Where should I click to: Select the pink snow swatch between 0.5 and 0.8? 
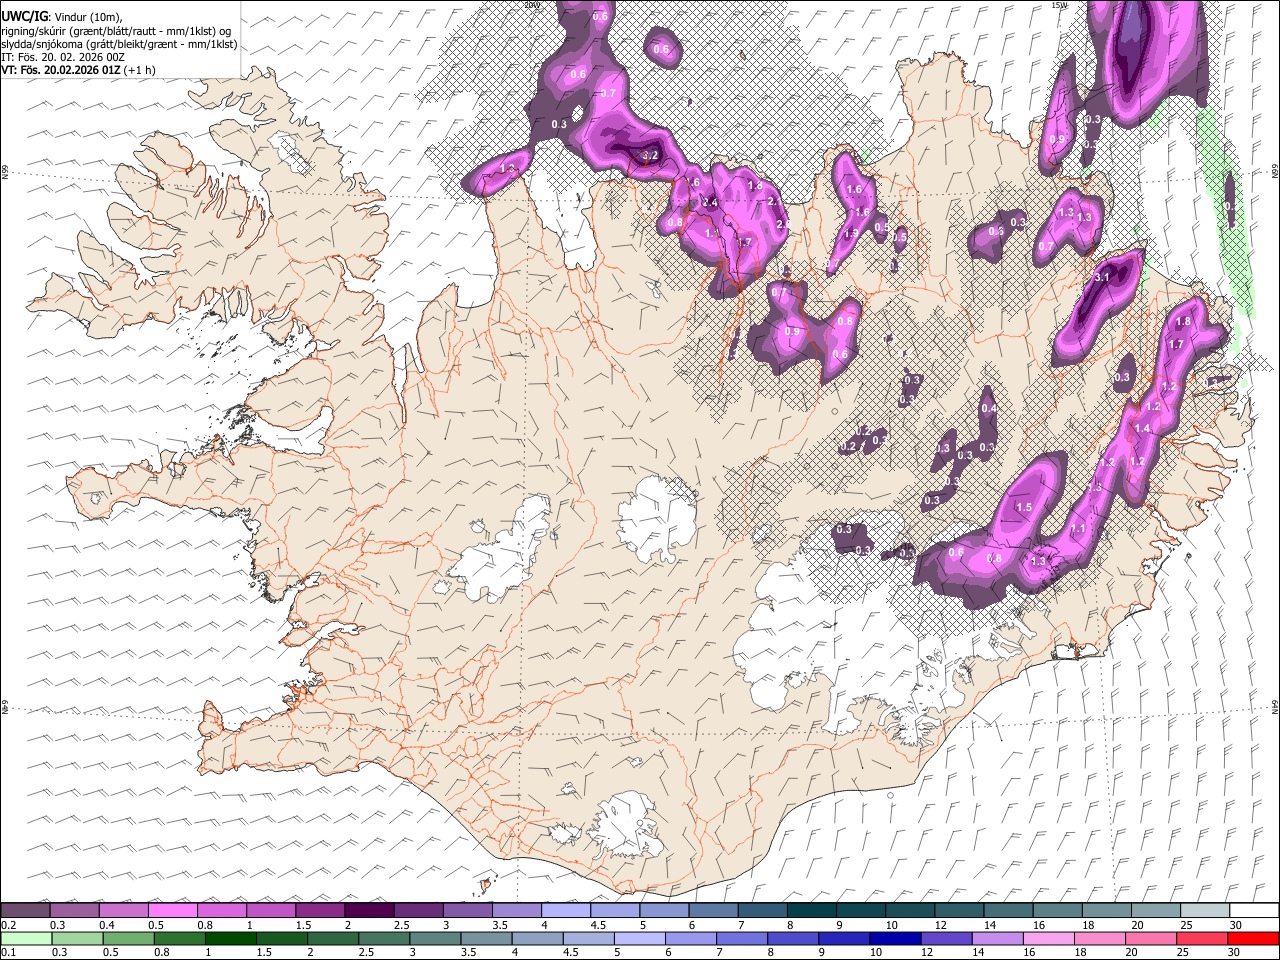pyautogui.click(x=172, y=911)
